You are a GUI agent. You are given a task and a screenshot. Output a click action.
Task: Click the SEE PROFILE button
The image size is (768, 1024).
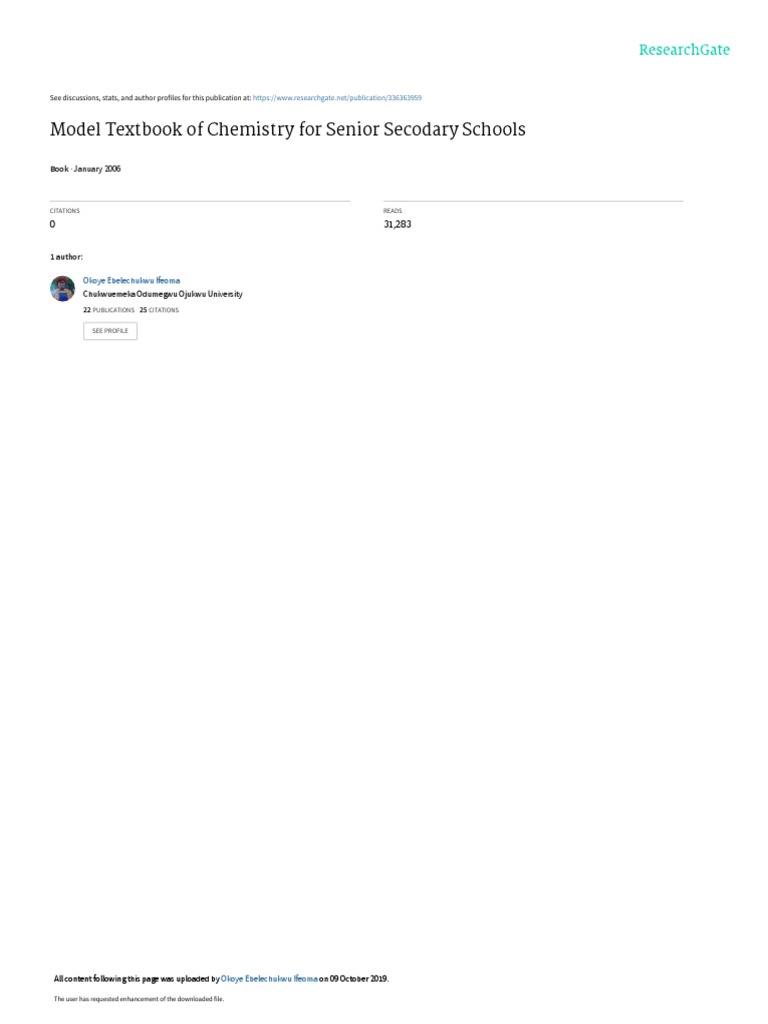[x=110, y=331]
